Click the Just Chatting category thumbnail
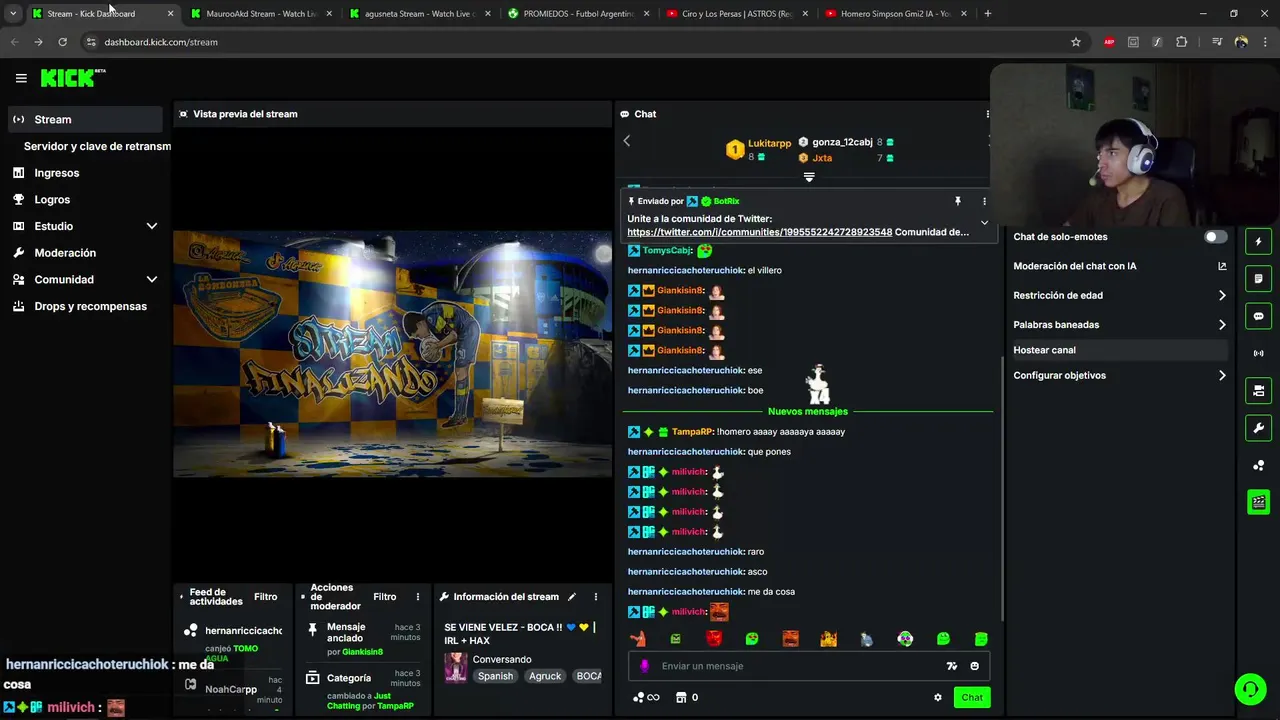 [x=456, y=667]
